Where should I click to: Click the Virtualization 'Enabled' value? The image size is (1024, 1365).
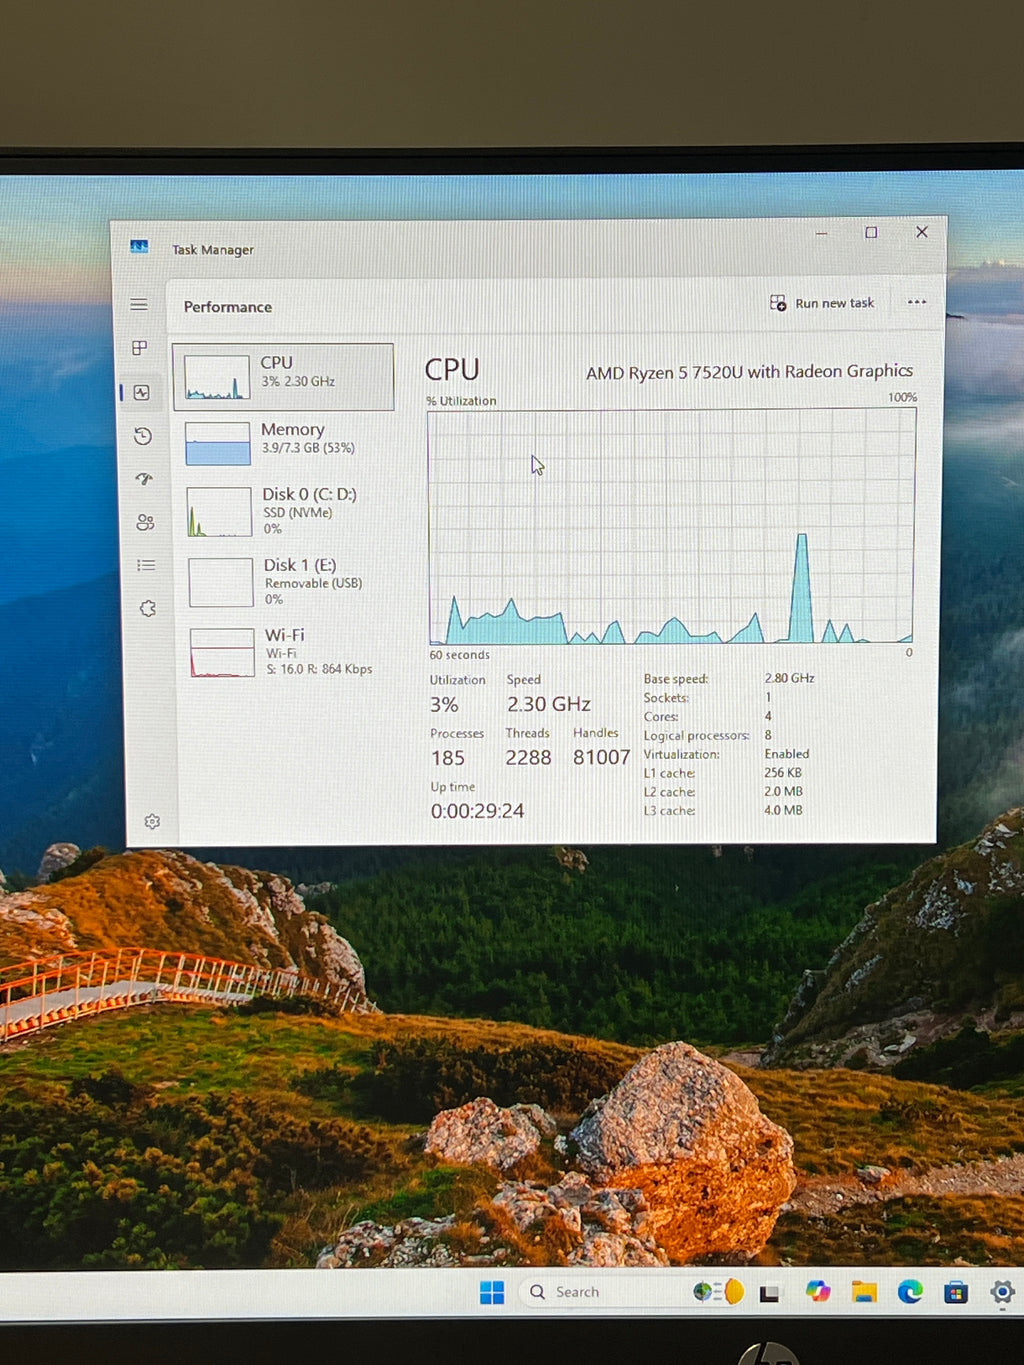pyautogui.click(x=787, y=754)
